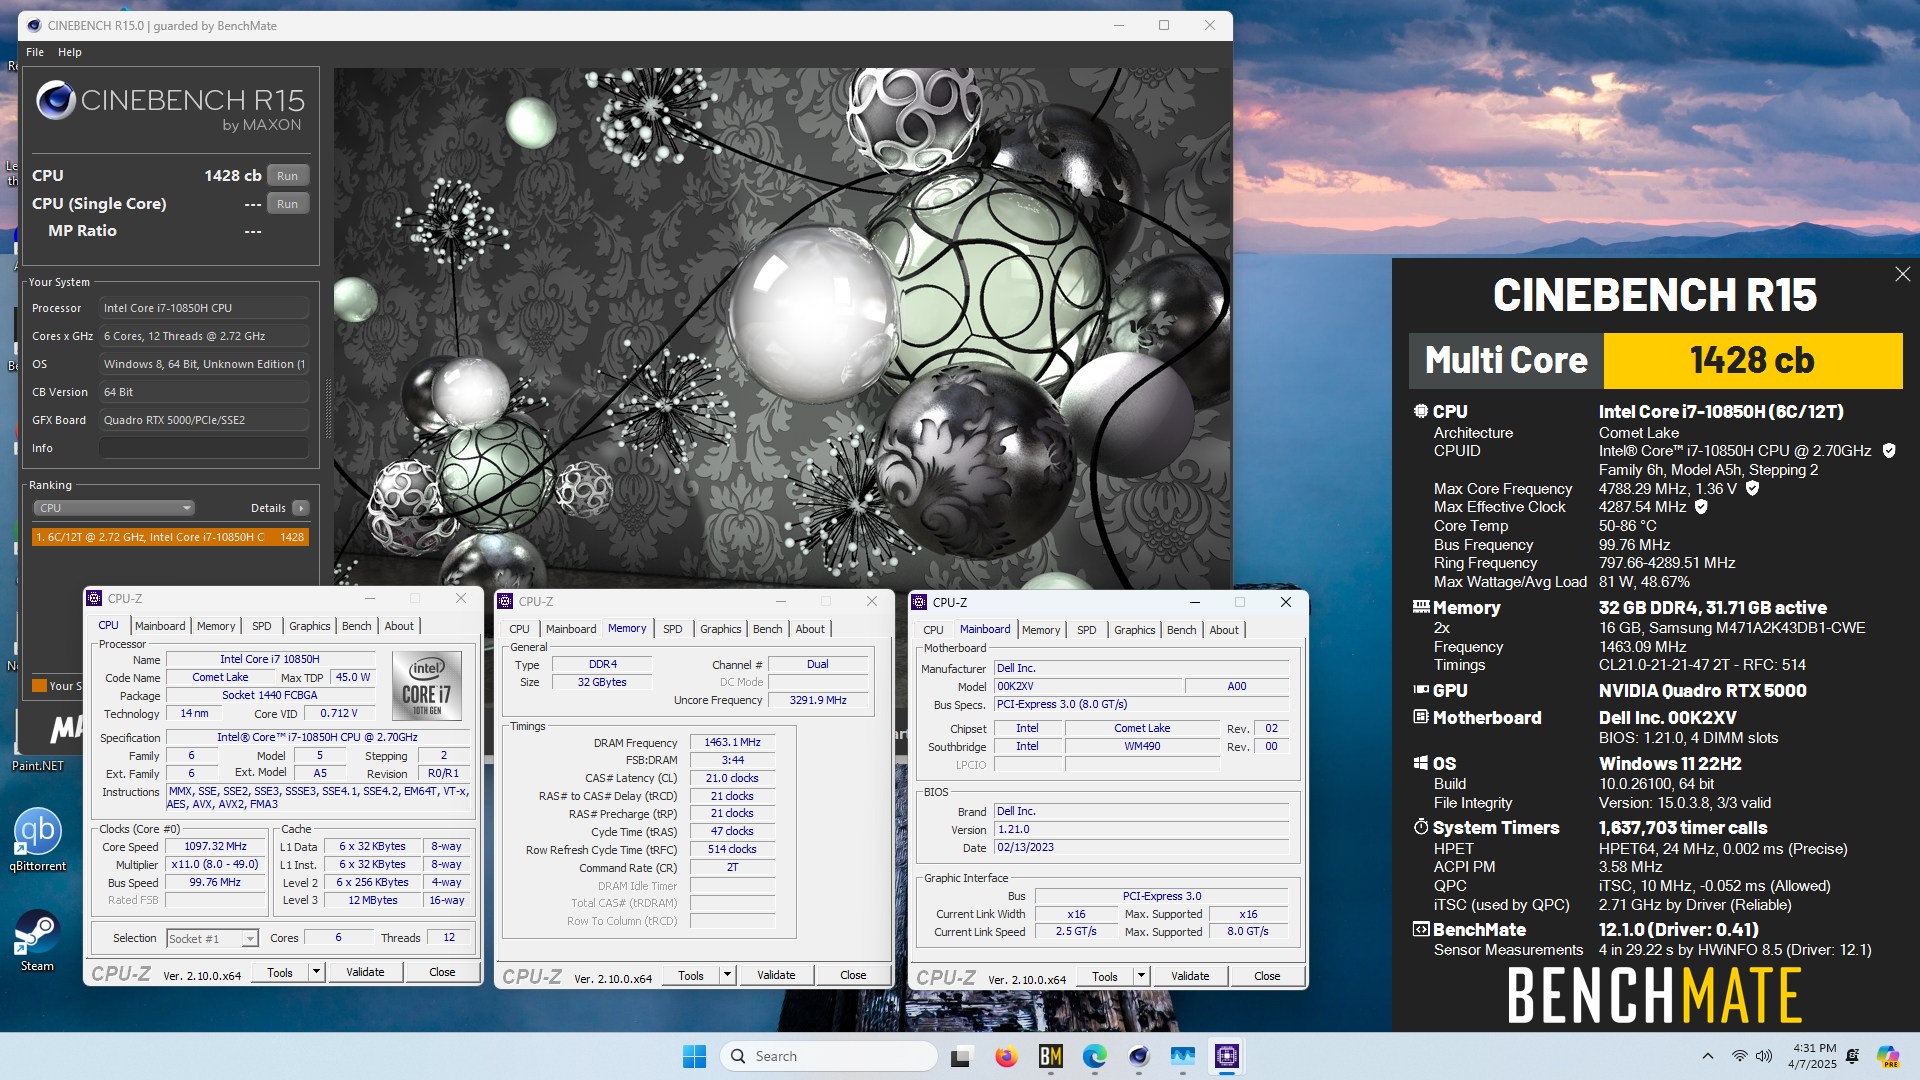Click SPD tab in middle CPU-Z window
This screenshot has width=1920, height=1080.
(673, 629)
